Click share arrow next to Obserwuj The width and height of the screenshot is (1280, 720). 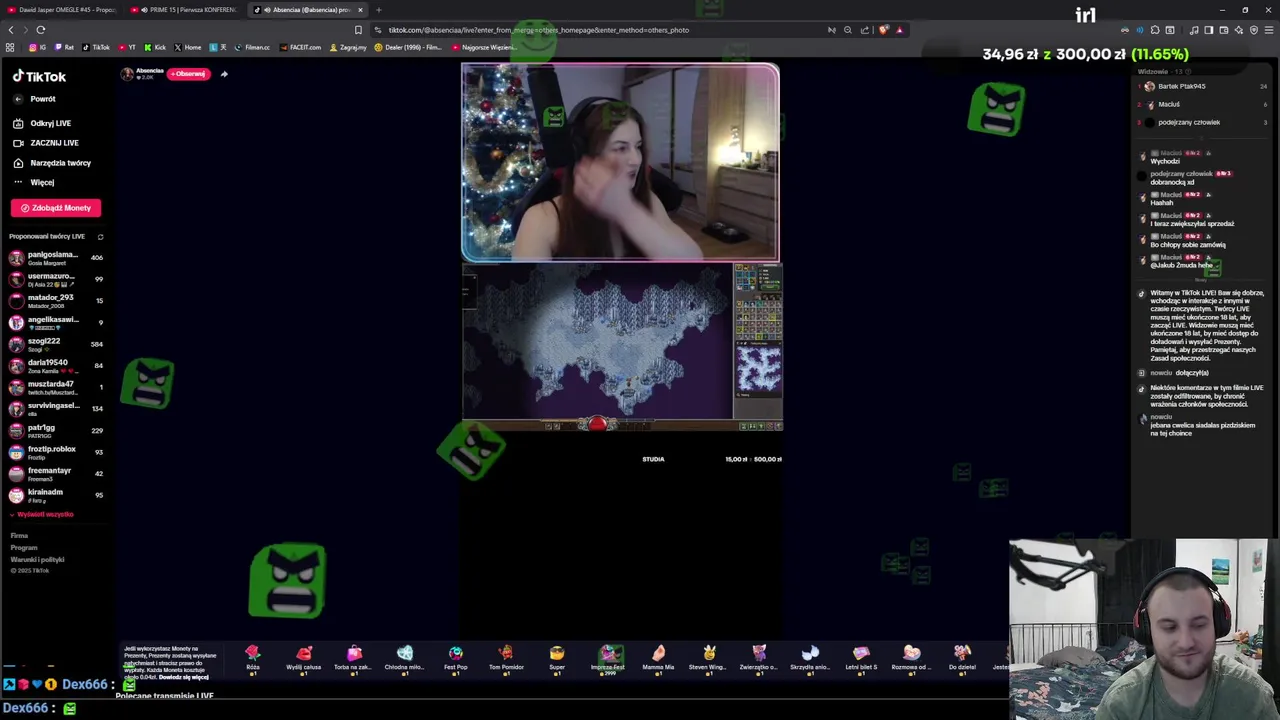(224, 74)
